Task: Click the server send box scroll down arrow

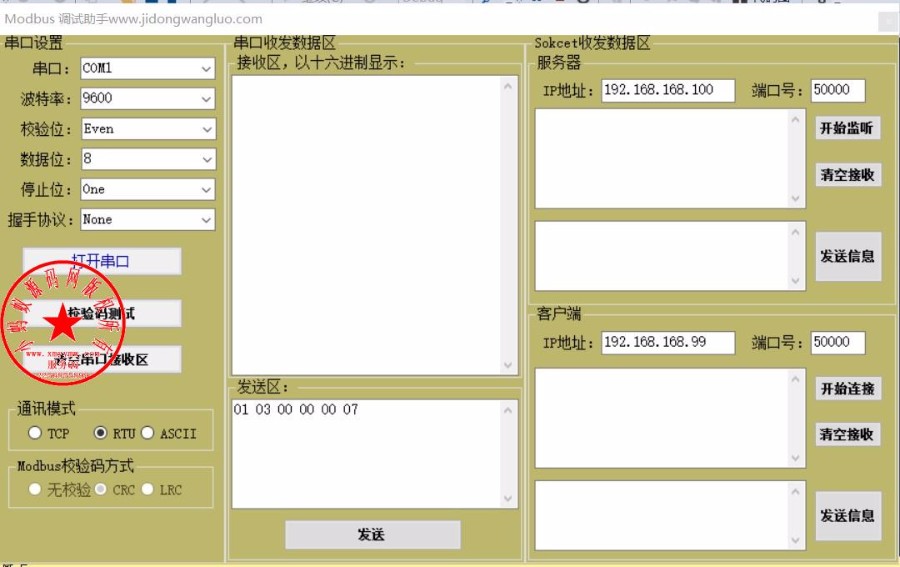Action: pos(795,280)
